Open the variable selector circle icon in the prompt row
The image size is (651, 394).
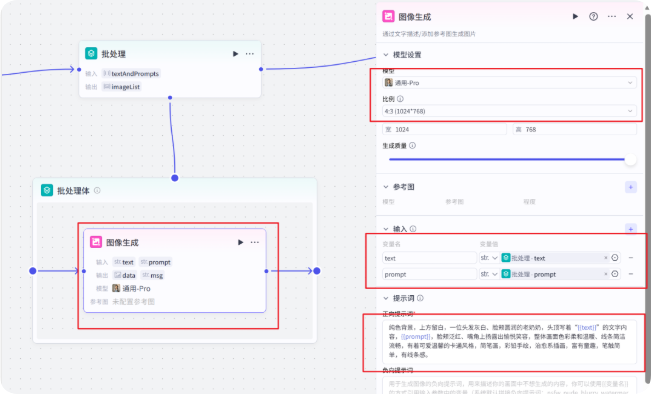(615, 274)
